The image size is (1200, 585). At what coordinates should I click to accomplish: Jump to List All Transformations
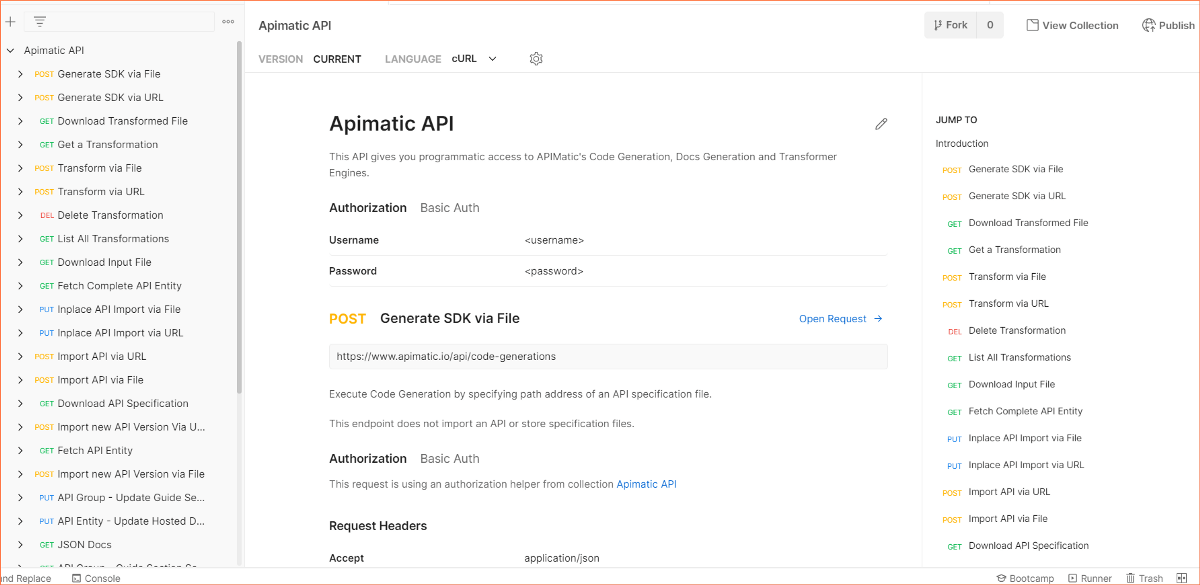pyautogui.click(x=1019, y=358)
